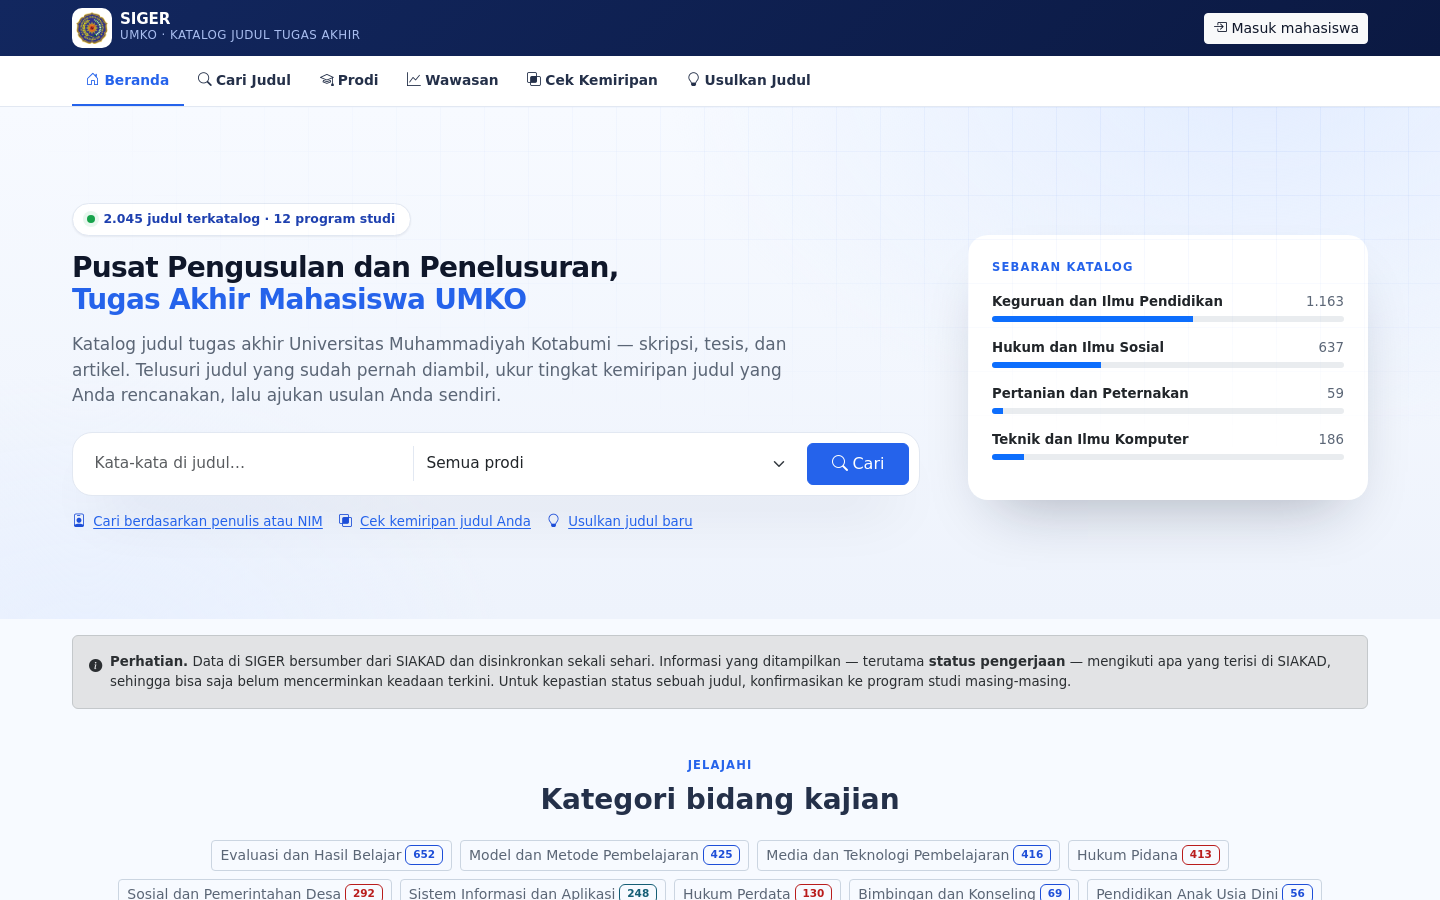
Task: Open the Wawasan tab
Action: click(452, 80)
